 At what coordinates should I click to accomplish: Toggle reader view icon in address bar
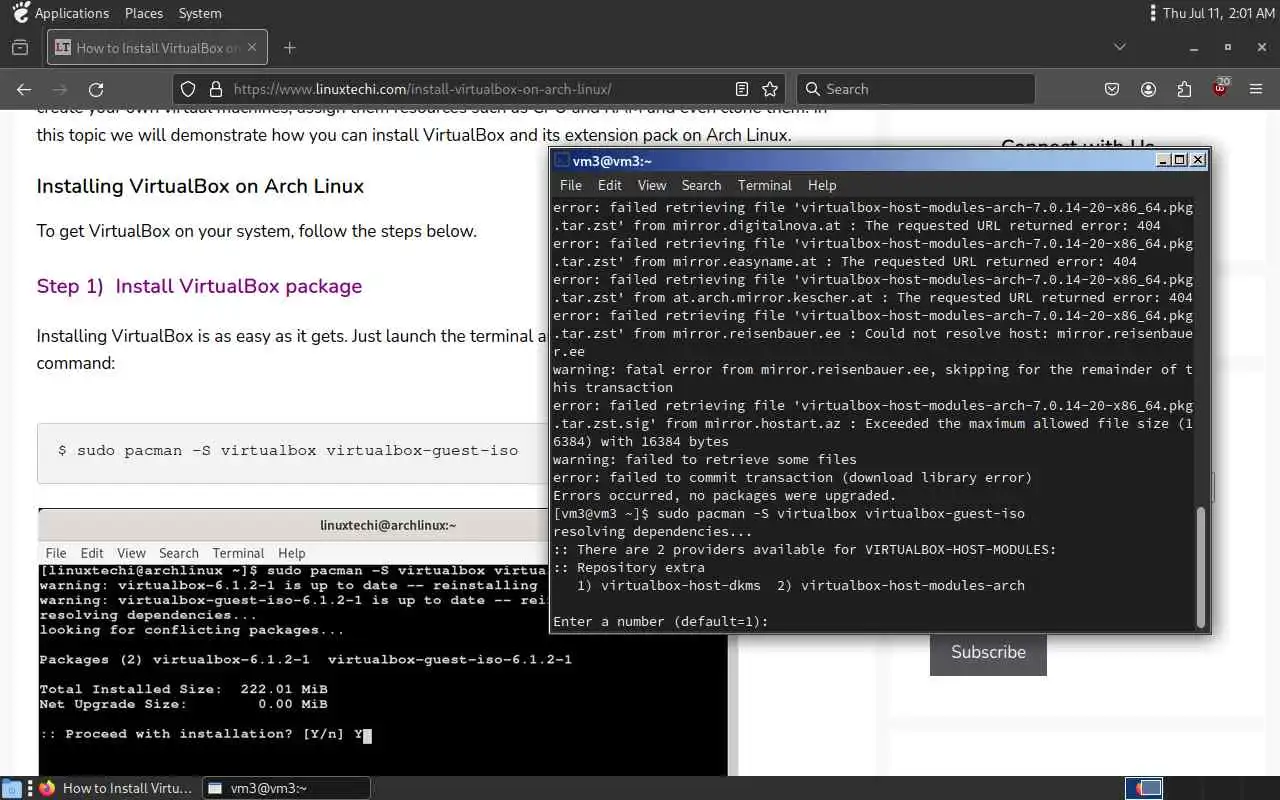point(742,89)
